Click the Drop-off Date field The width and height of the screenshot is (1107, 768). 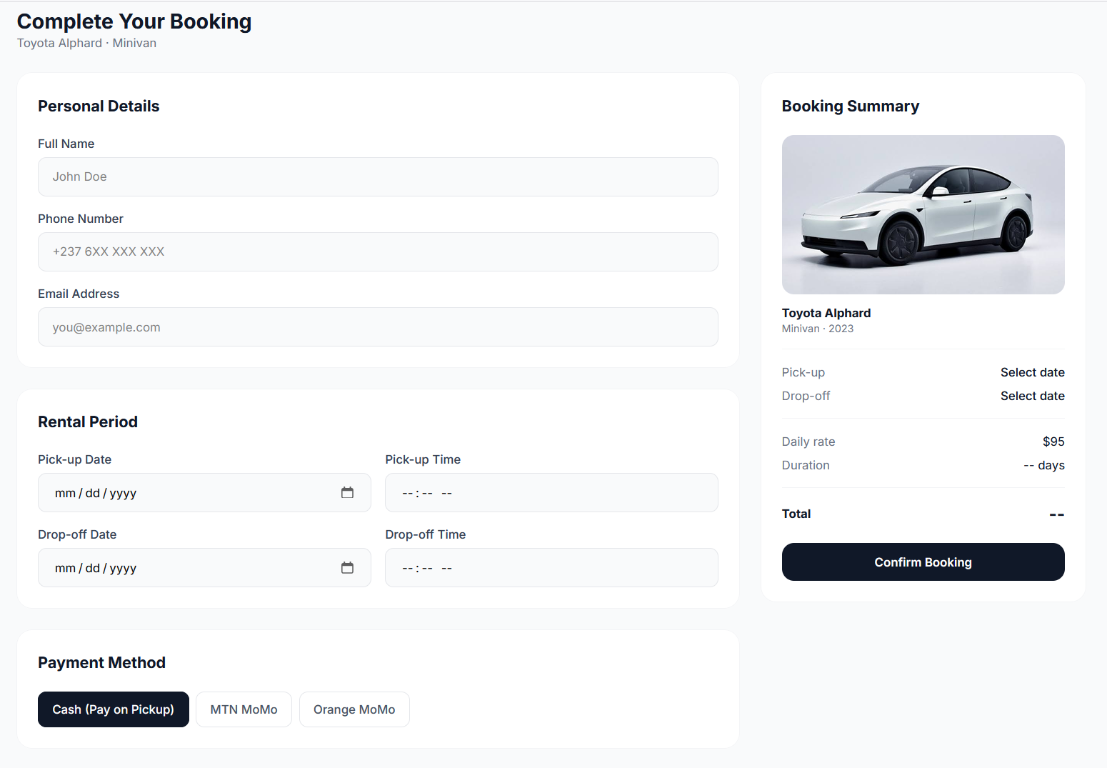click(x=204, y=568)
